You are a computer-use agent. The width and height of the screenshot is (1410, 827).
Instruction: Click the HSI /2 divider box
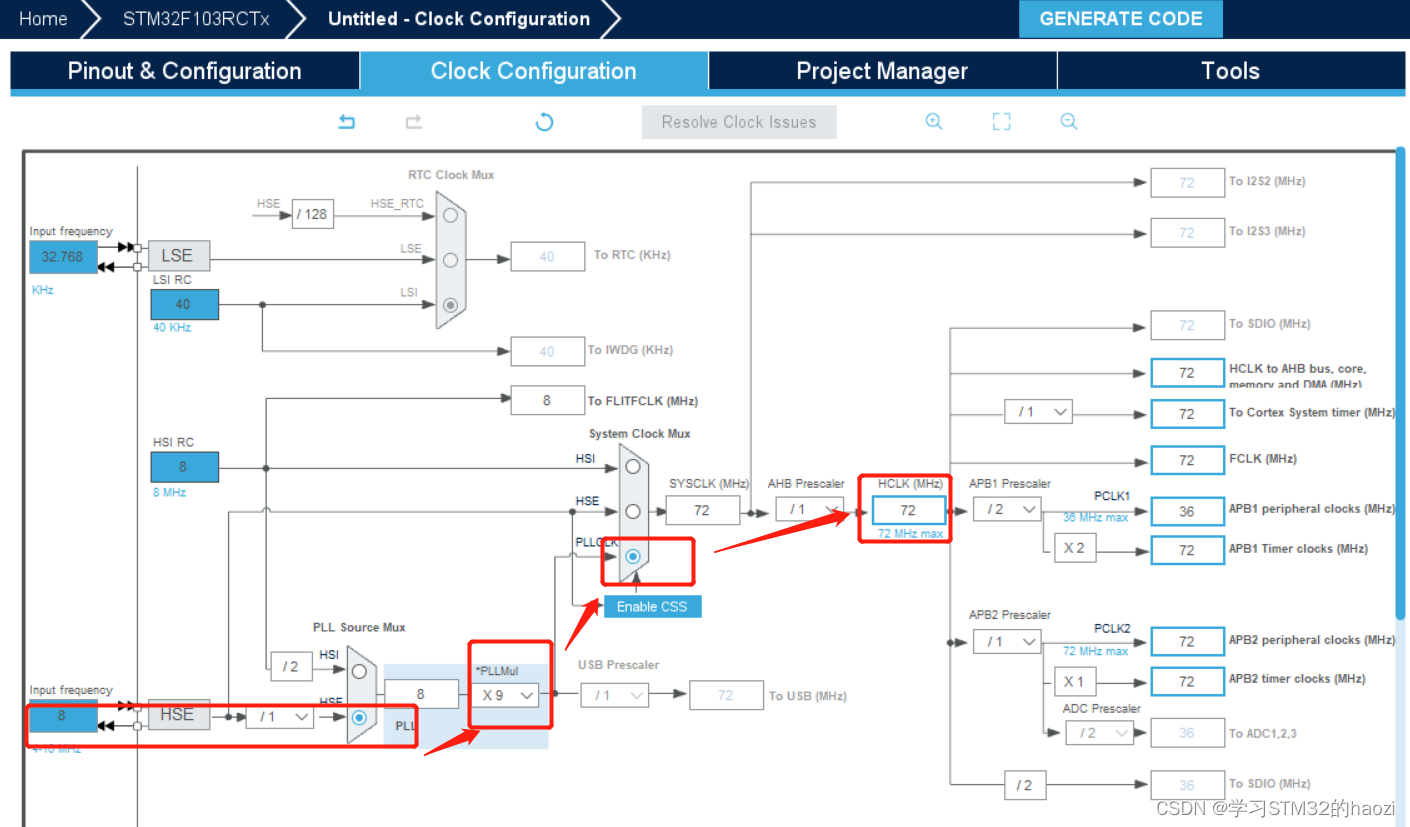290,666
